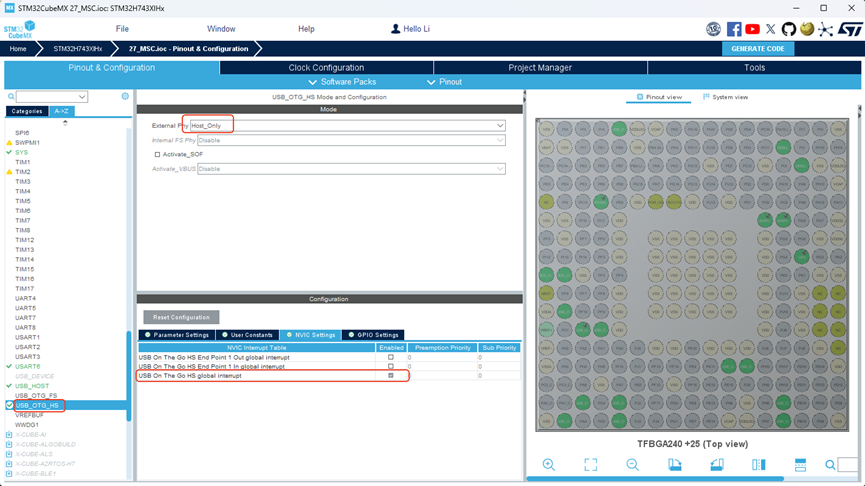Rotate the chip view counter-clockwise
This screenshot has width=865, height=486.
tap(717, 464)
